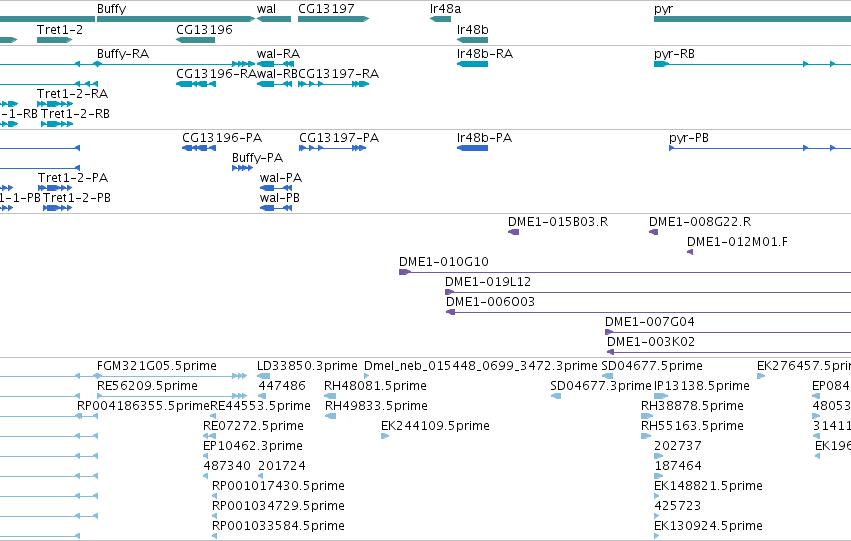The image size is (851, 541).
Task: Click the RP001034729.5prime EST
Action: coord(214,517)
